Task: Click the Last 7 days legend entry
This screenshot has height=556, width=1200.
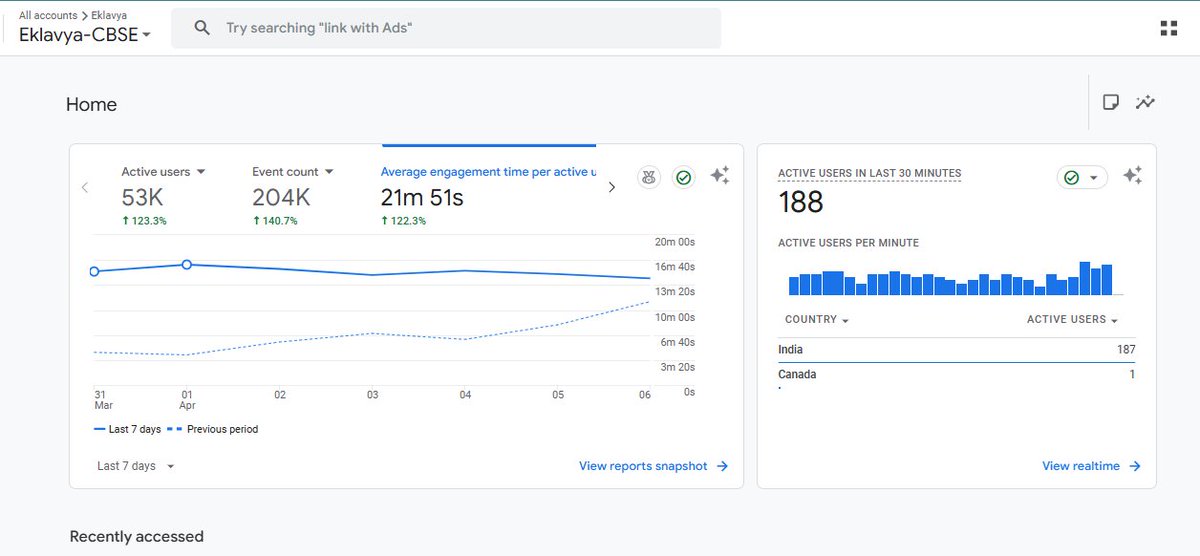Action: [127, 429]
